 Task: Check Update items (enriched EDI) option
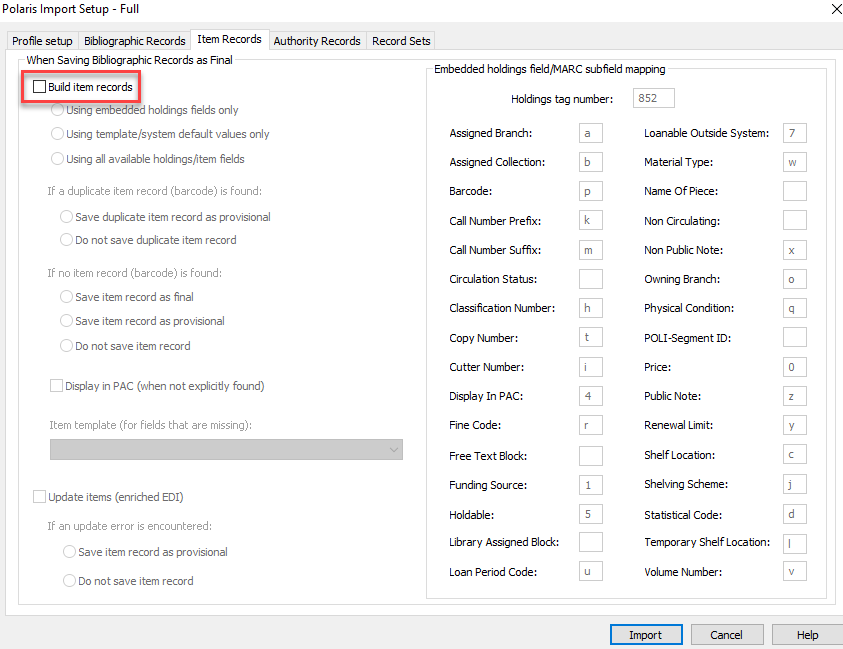point(40,497)
